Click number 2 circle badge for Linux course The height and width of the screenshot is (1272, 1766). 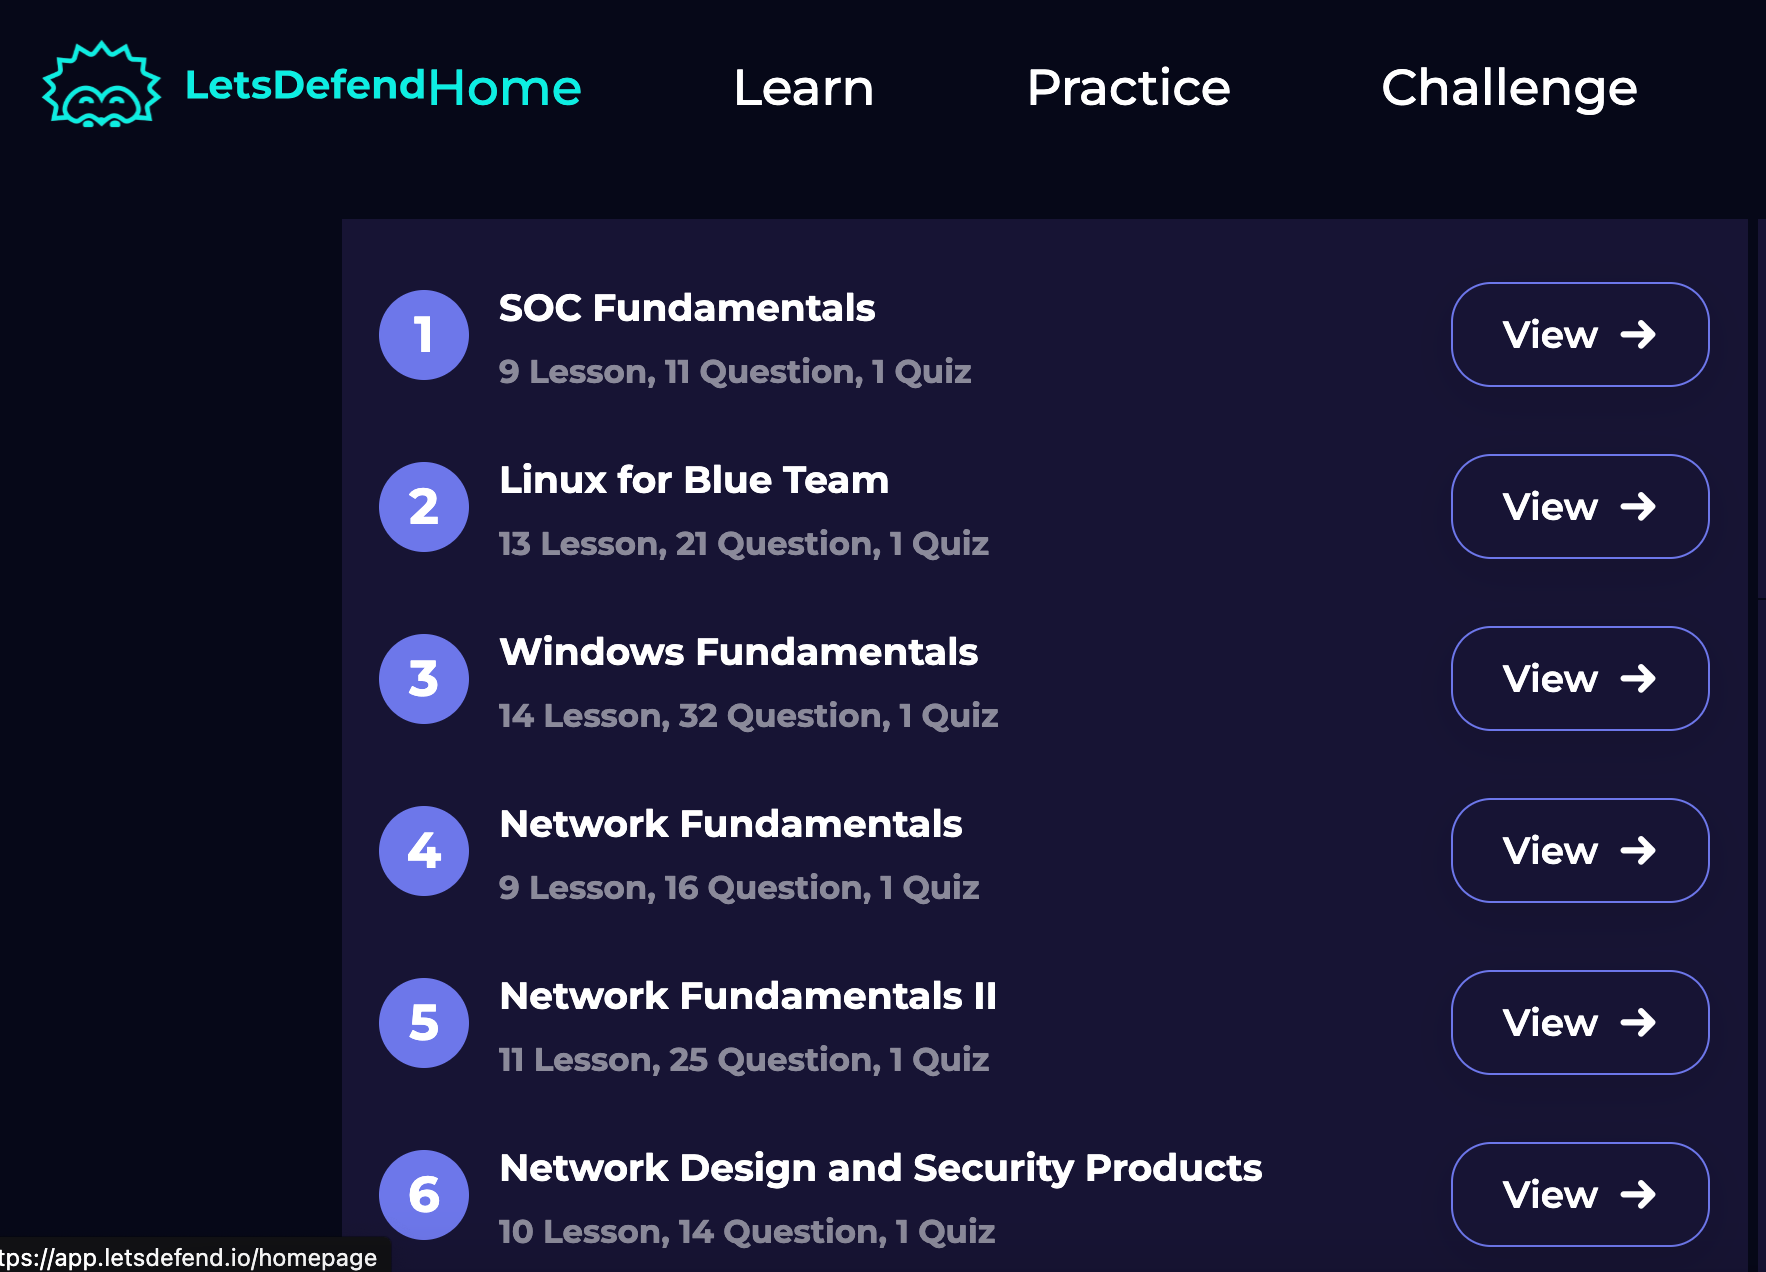tap(424, 507)
